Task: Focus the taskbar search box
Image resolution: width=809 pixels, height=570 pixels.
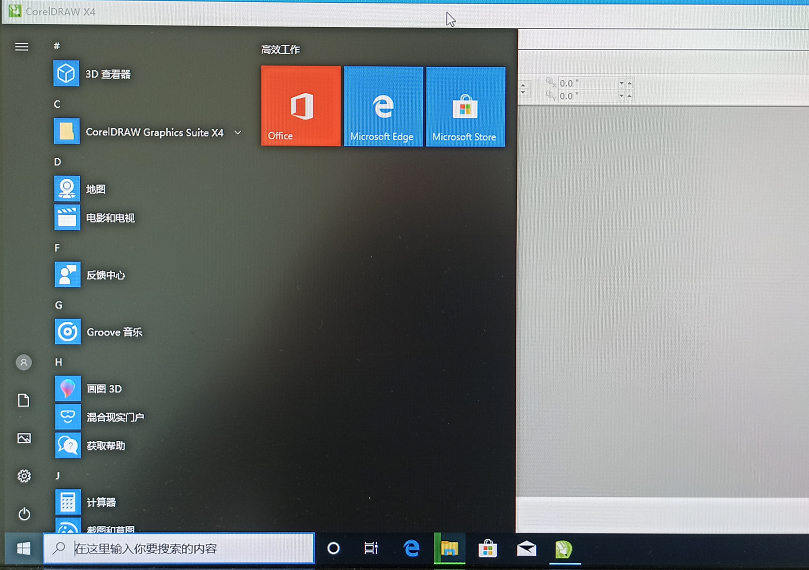Action: click(179, 548)
